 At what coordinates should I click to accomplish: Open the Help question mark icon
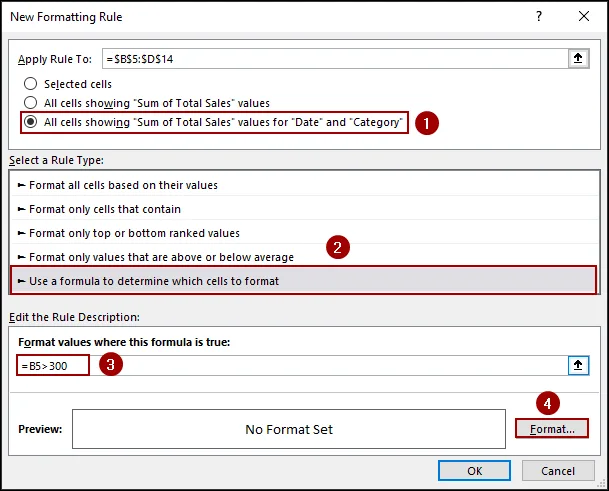click(x=539, y=16)
